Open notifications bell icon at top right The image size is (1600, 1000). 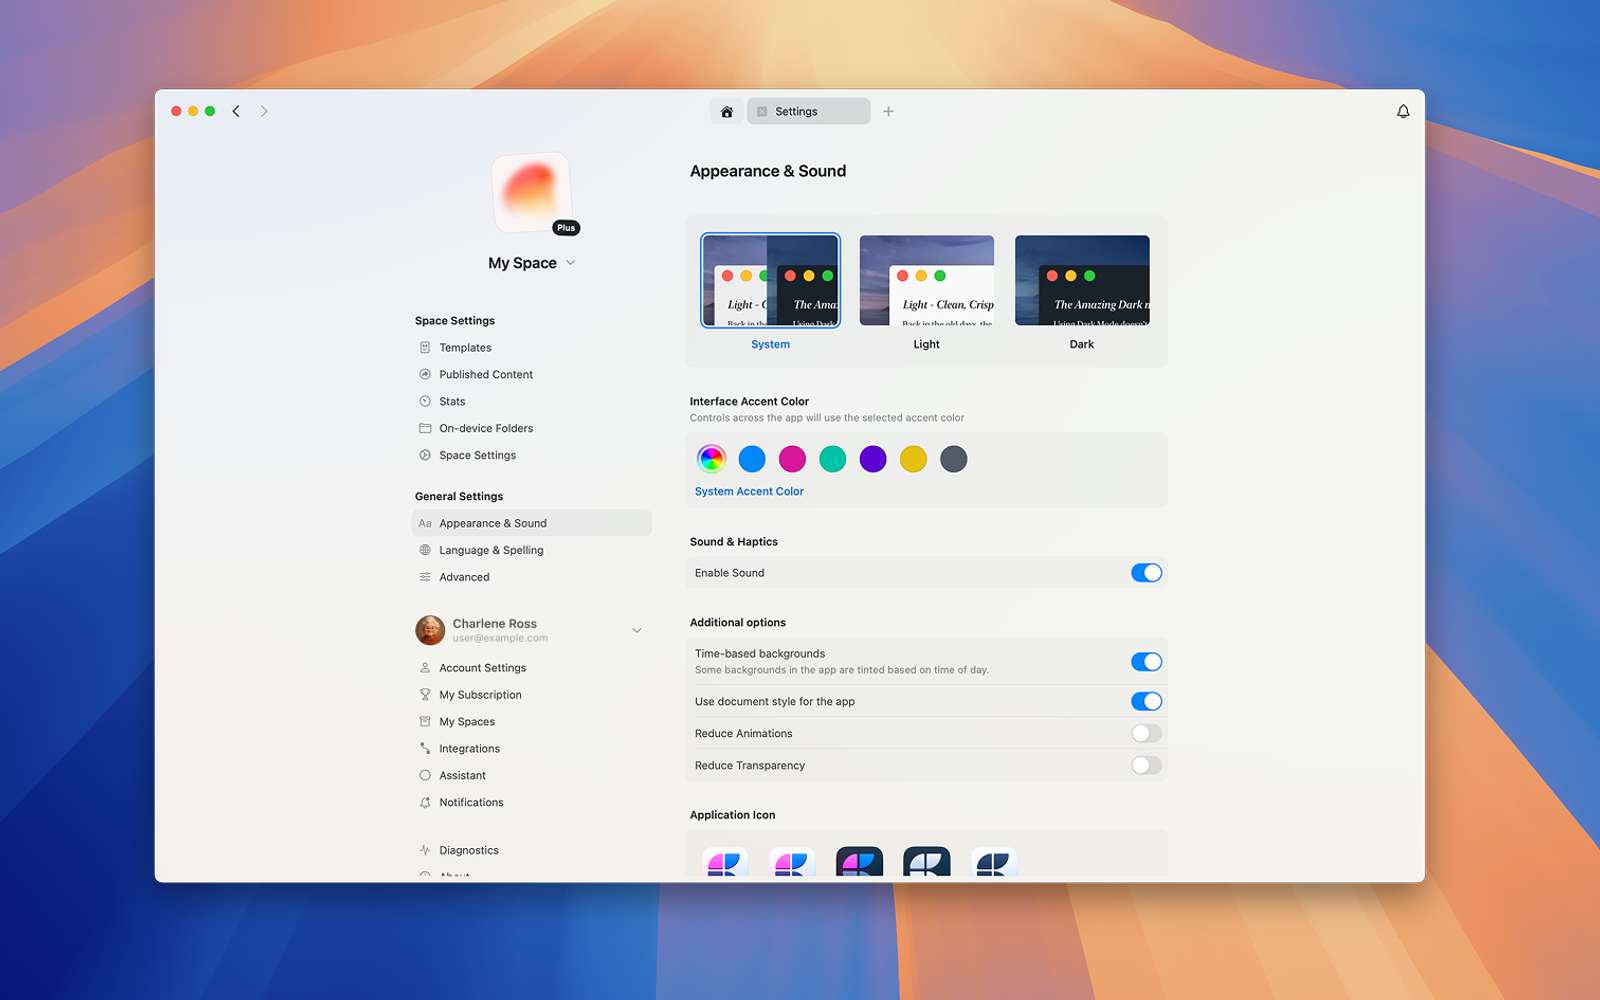click(1403, 112)
